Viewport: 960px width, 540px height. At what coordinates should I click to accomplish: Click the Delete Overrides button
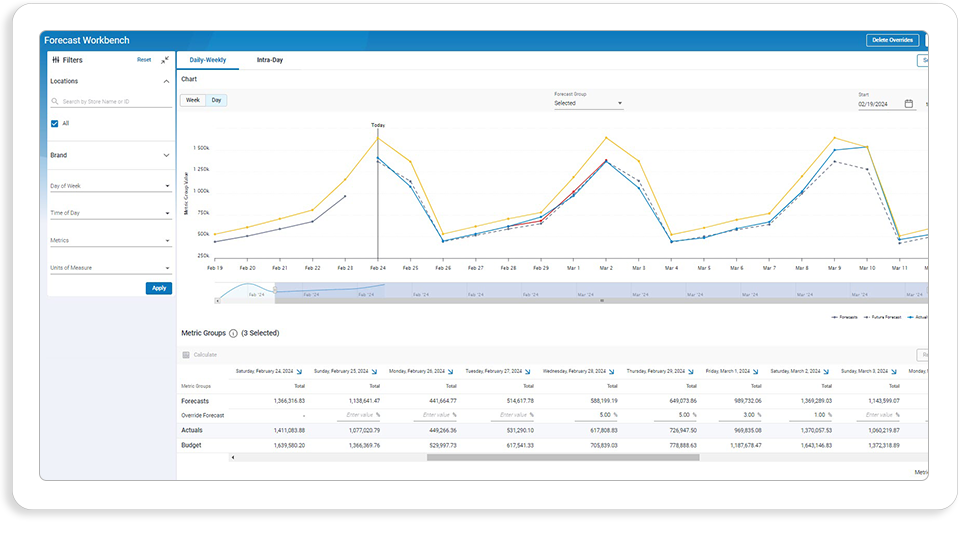pos(892,40)
